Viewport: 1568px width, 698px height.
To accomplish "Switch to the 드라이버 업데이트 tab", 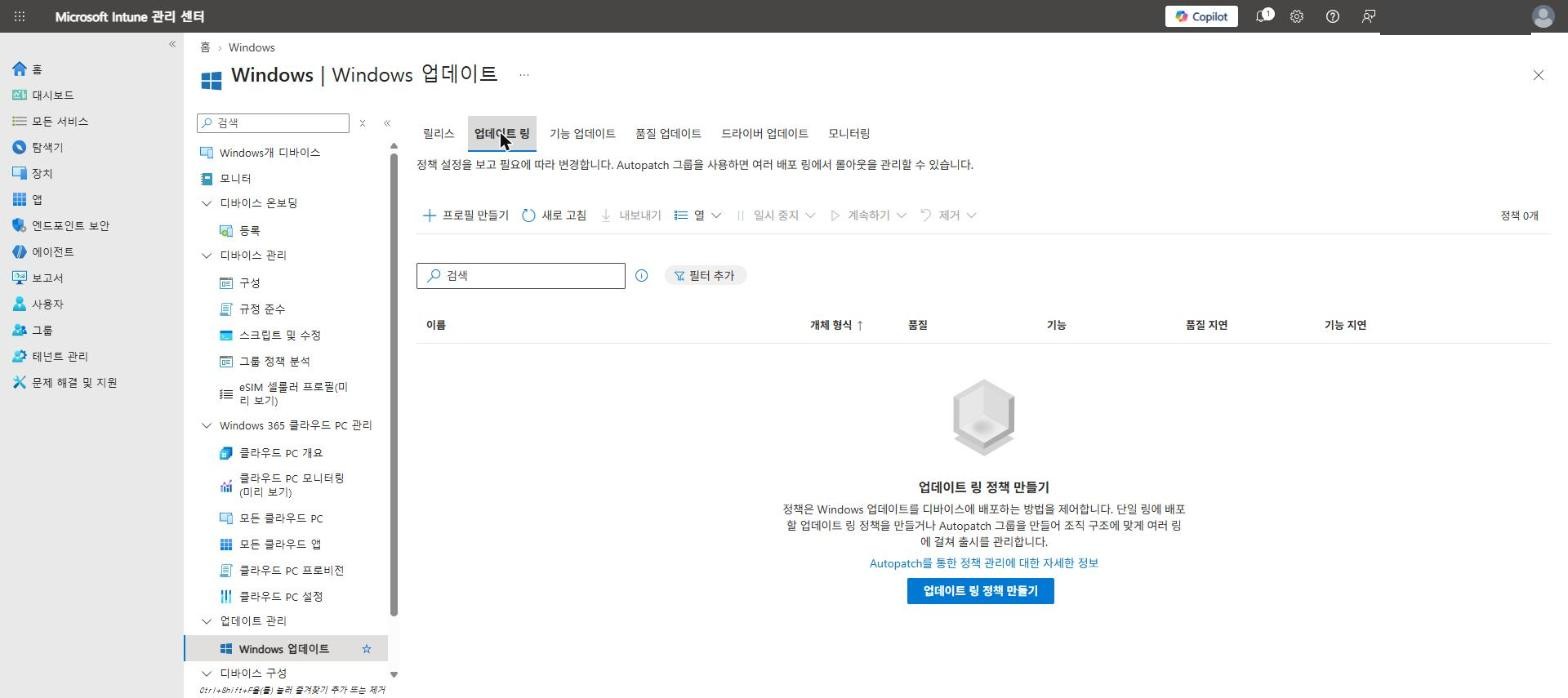I will point(764,134).
